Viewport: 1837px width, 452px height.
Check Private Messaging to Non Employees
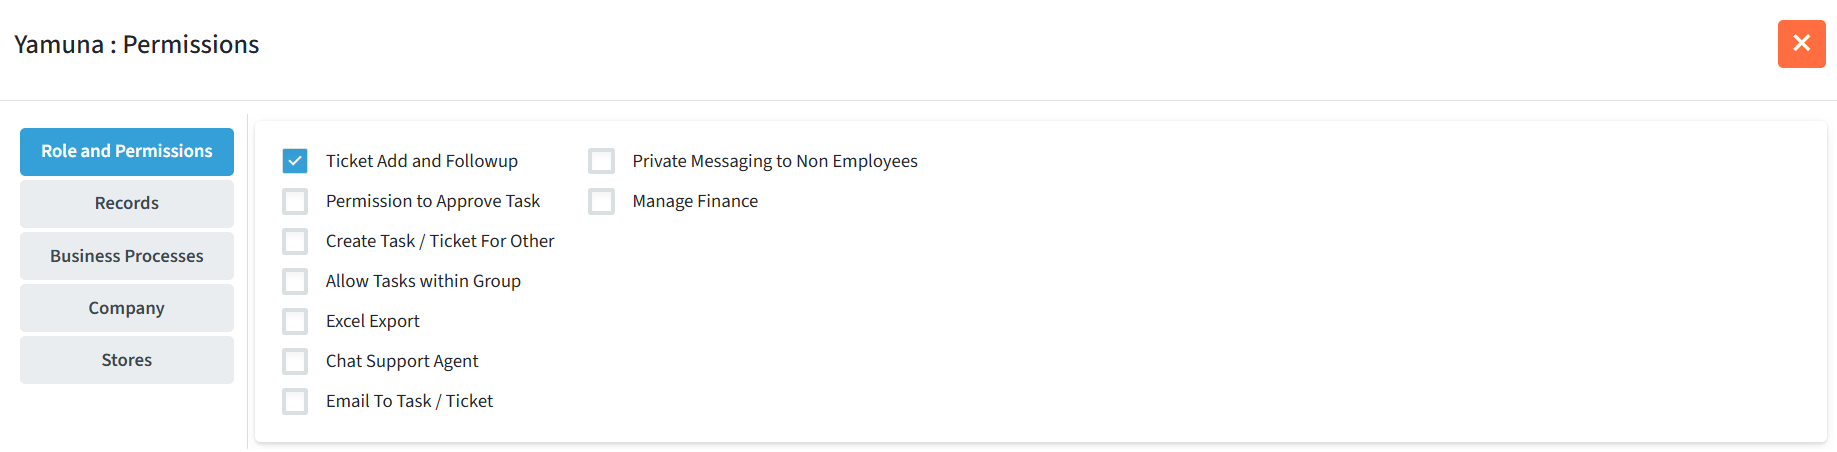pos(601,161)
